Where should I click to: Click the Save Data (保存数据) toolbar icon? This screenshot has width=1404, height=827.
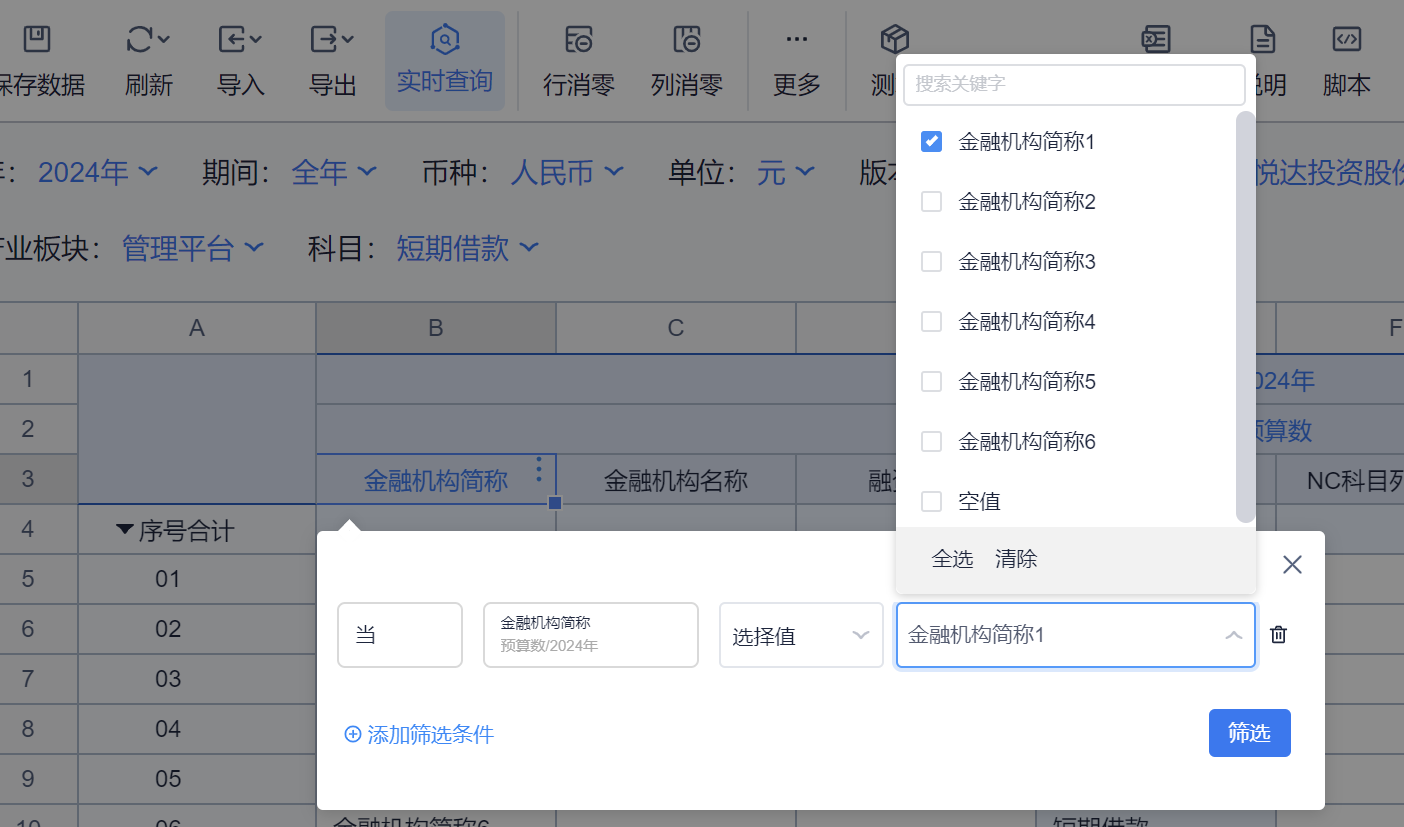[37, 40]
